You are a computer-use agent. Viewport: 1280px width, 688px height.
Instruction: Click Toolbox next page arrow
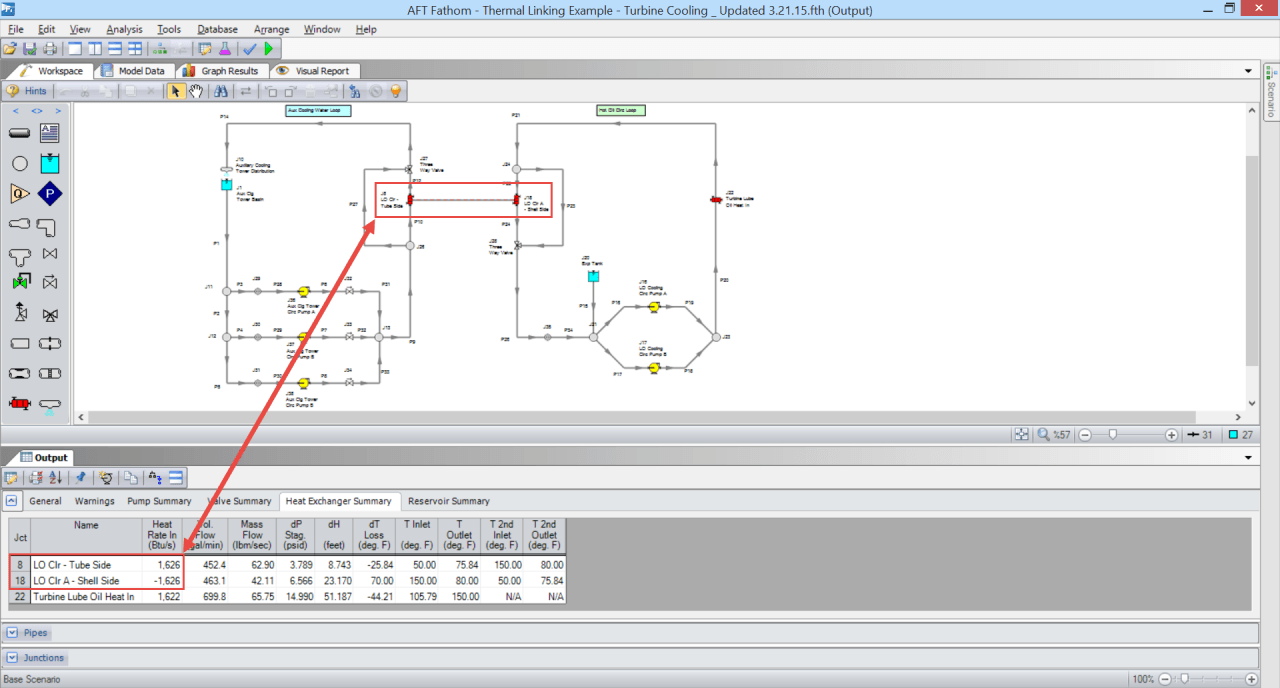[58, 111]
